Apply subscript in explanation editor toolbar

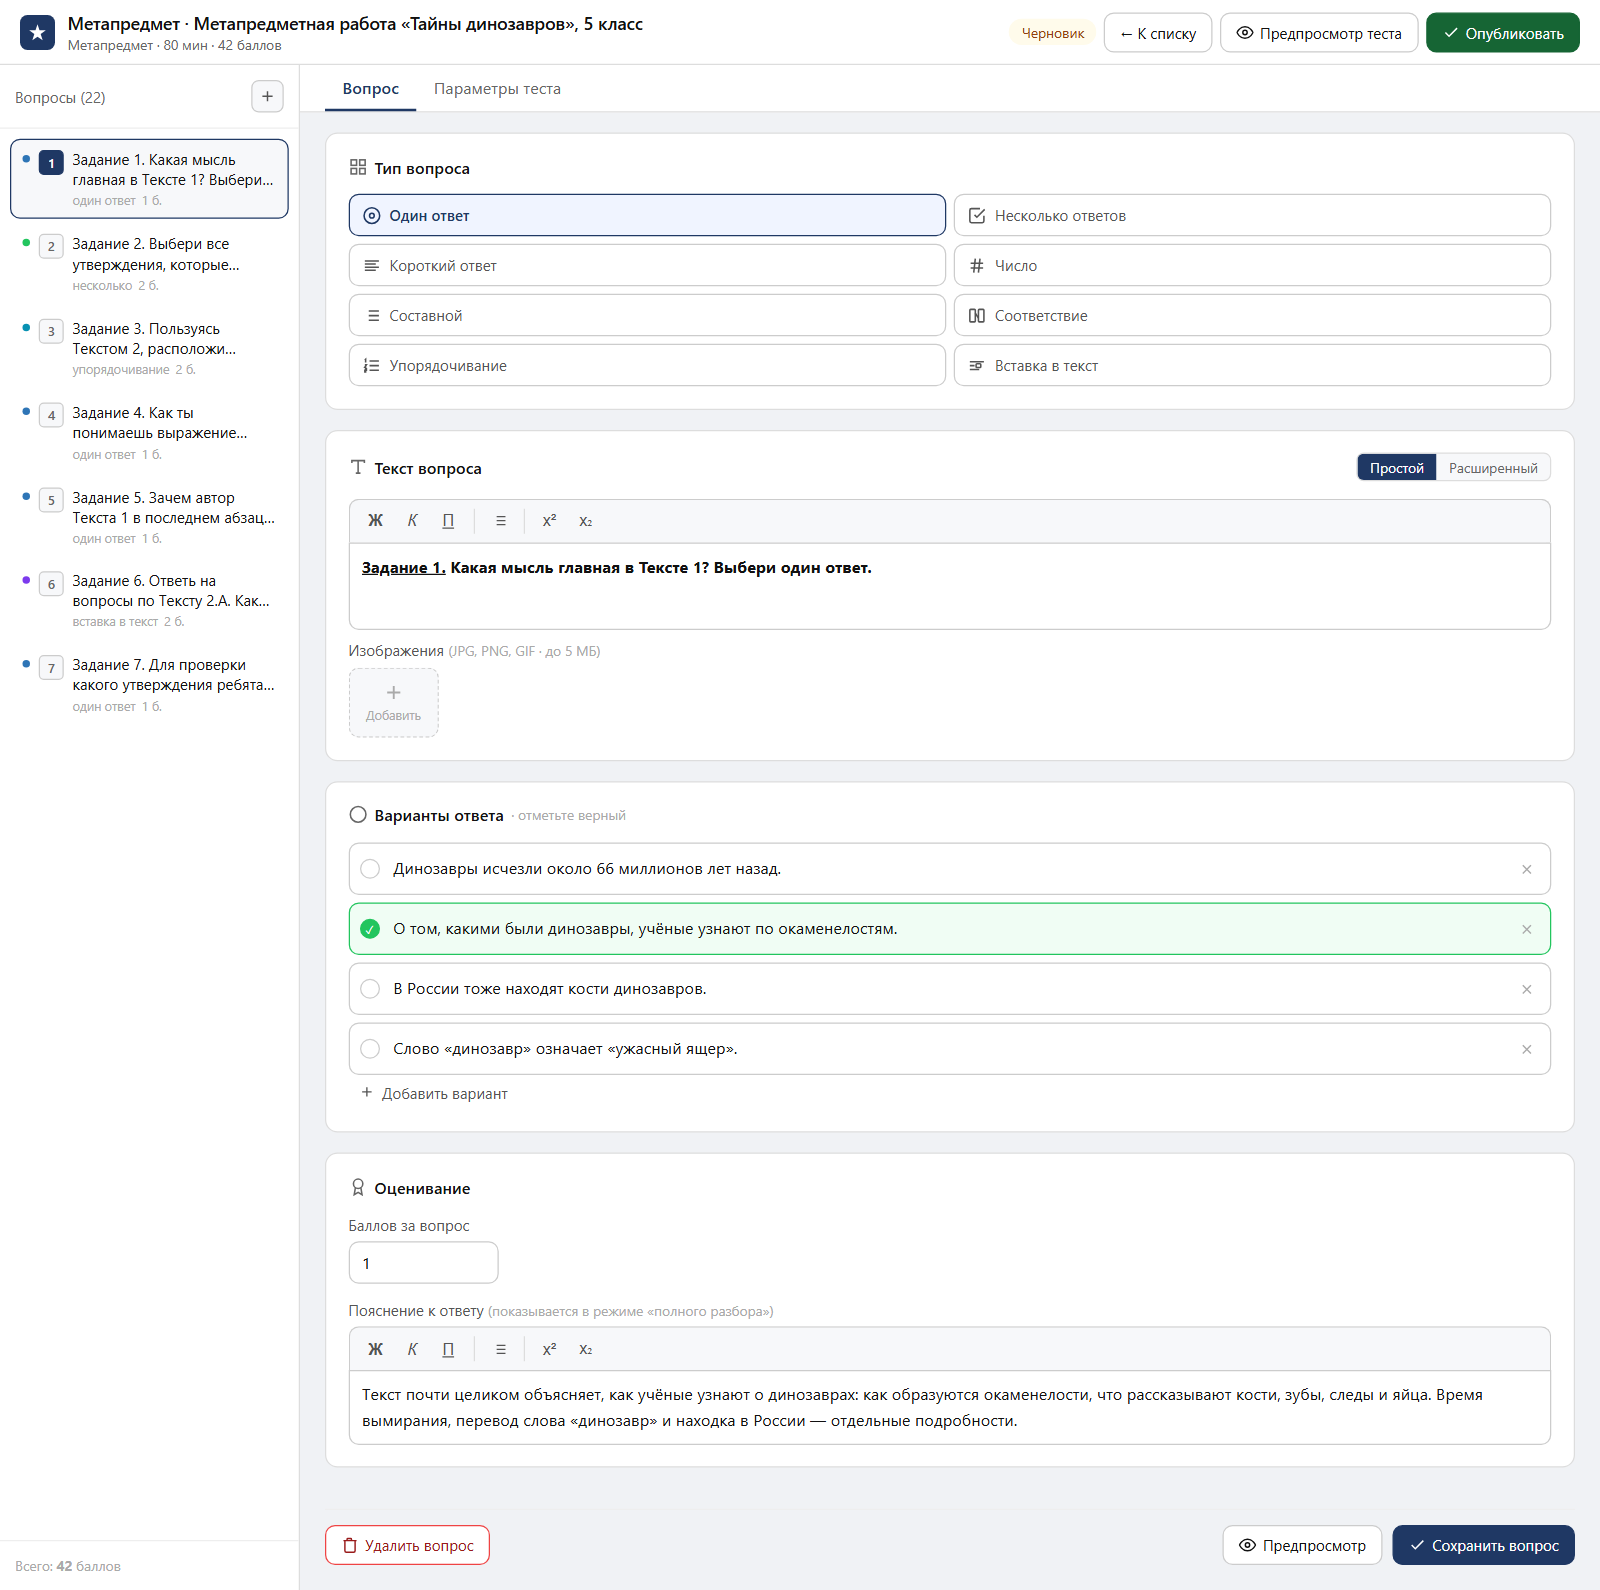586,1349
